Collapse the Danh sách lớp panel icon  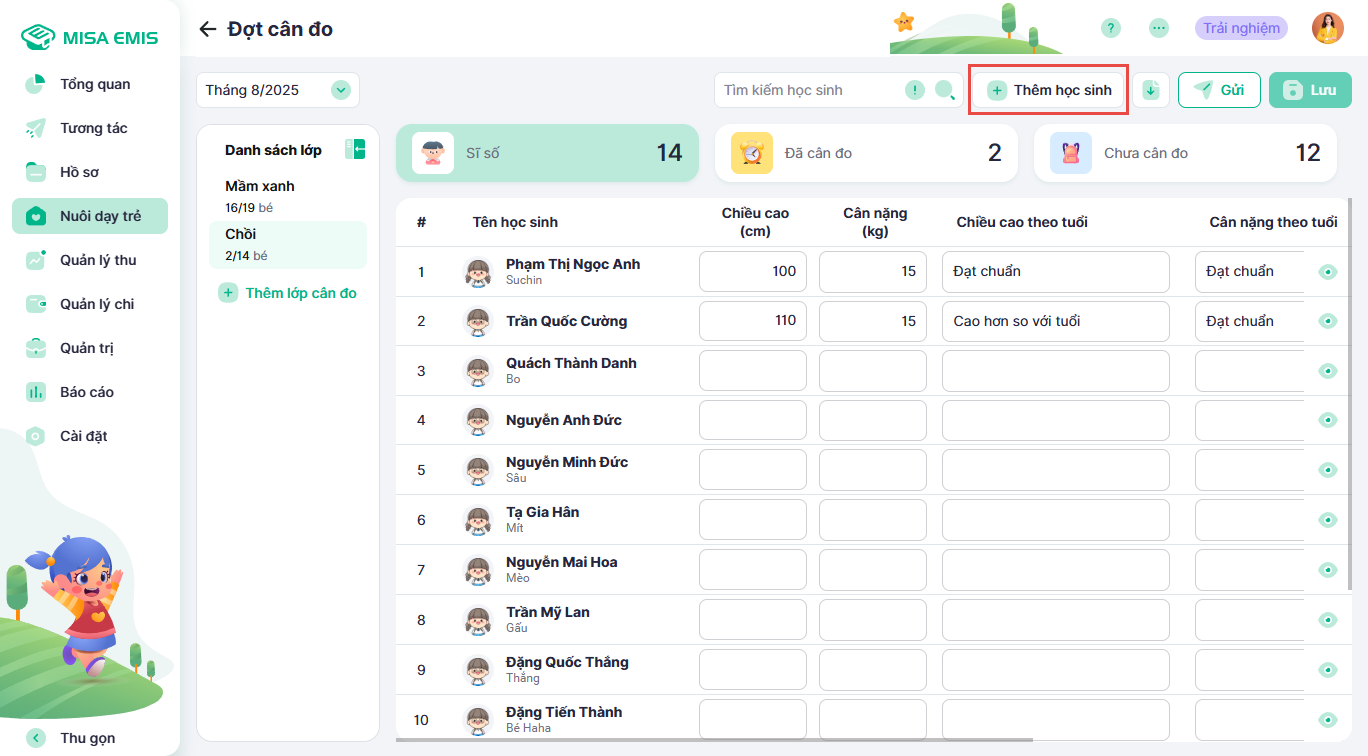tap(355, 149)
